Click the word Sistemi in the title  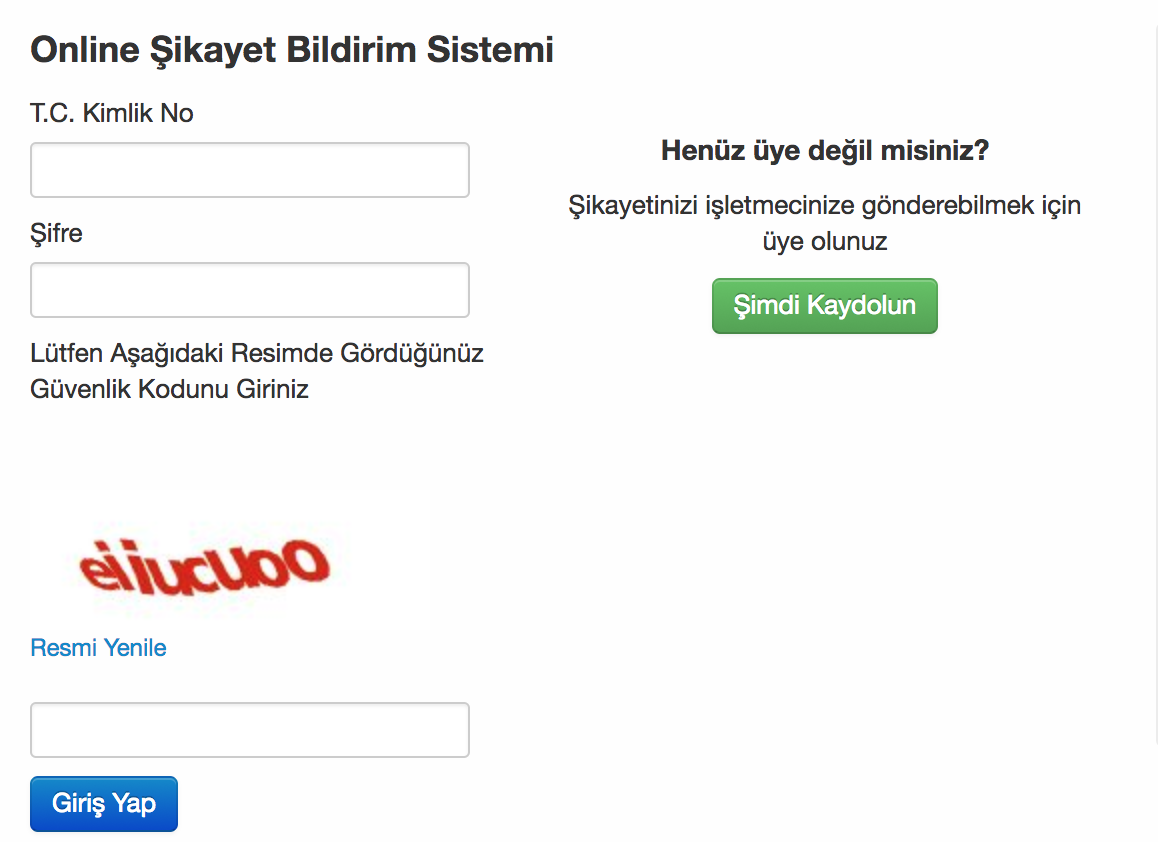point(490,50)
